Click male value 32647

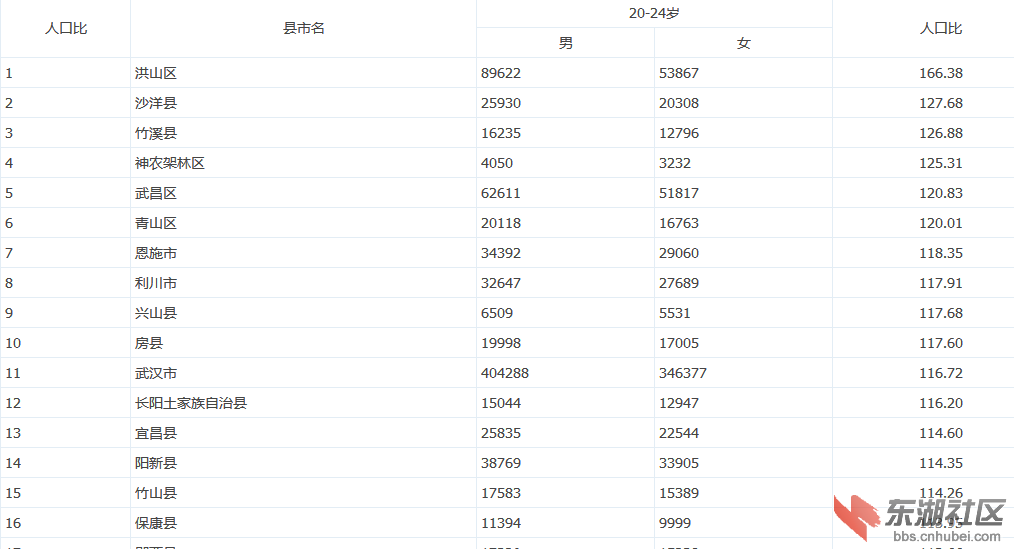501,283
